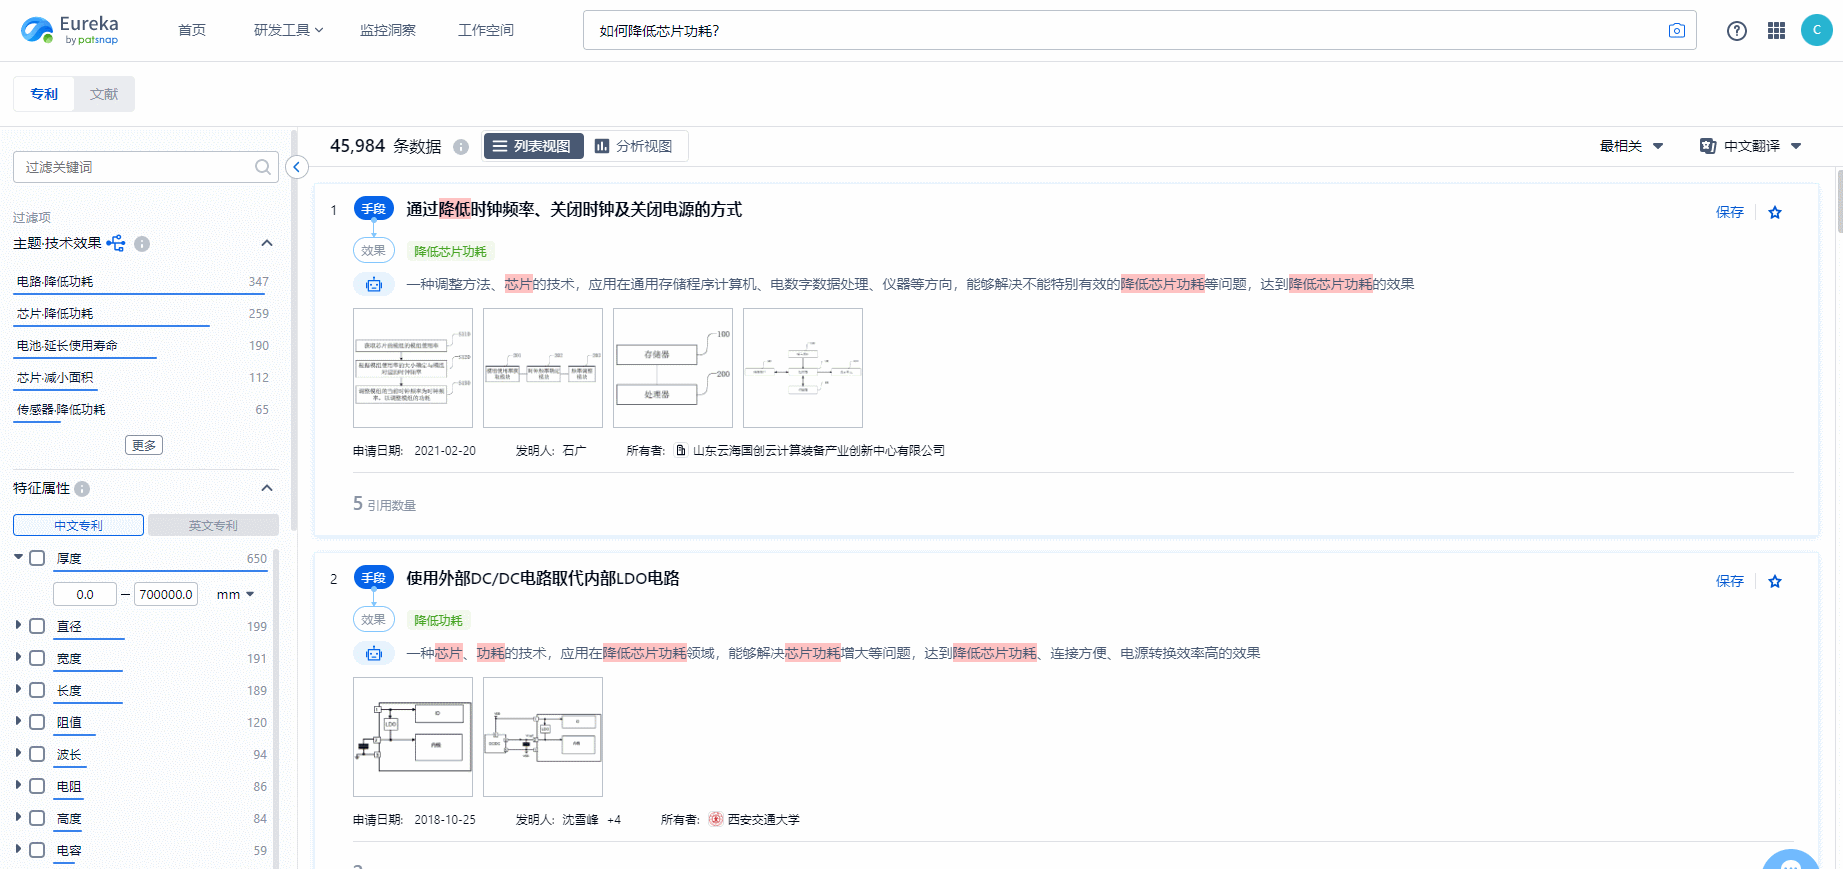Click the user avatar icon
This screenshot has height=869, width=1843.
(1816, 30)
